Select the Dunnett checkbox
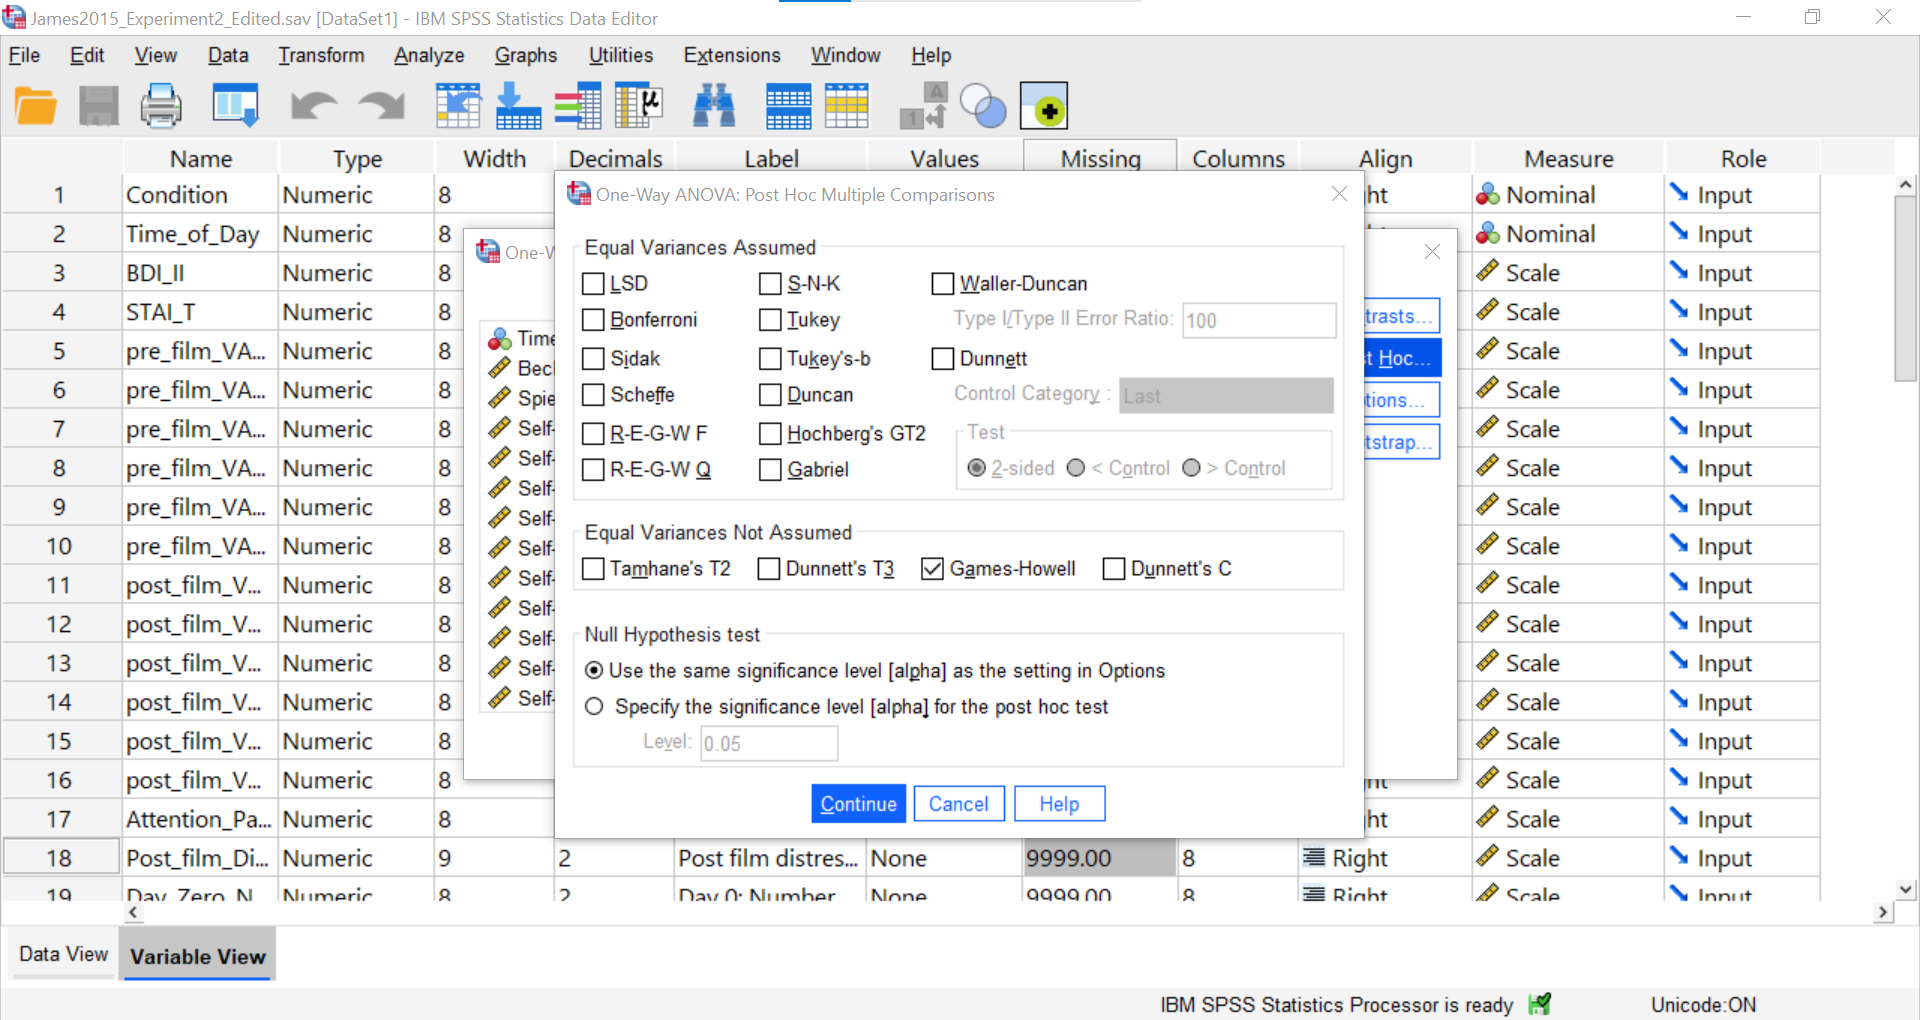 click(943, 359)
